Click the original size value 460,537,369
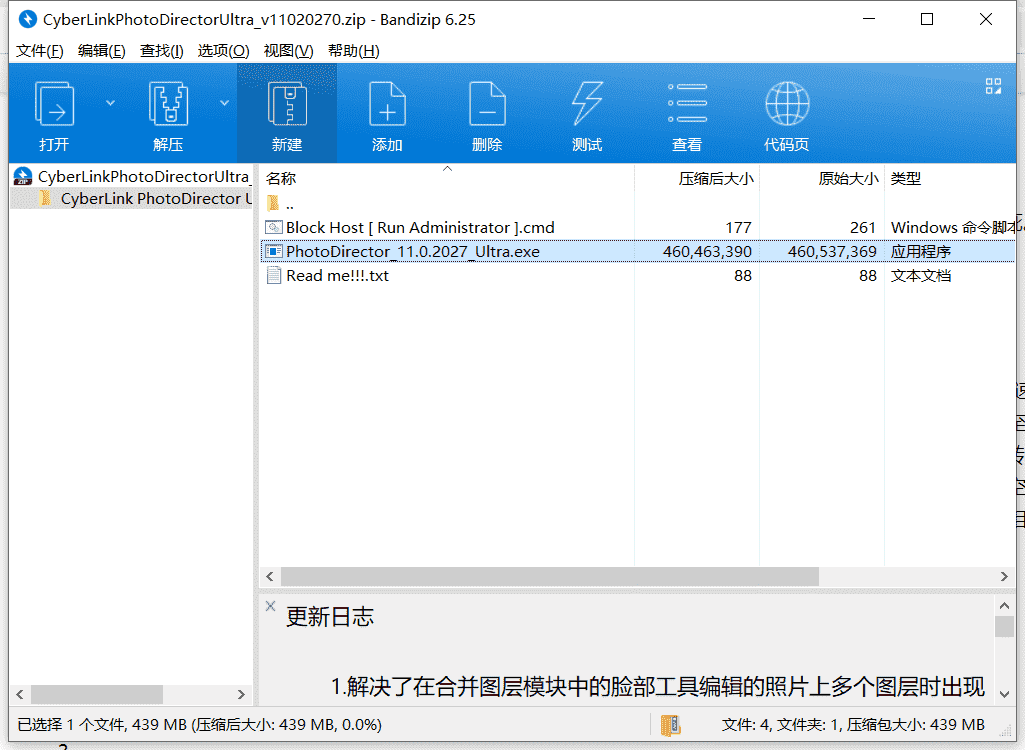Image resolution: width=1025 pixels, height=750 pixels. click(x=832, y=252)
